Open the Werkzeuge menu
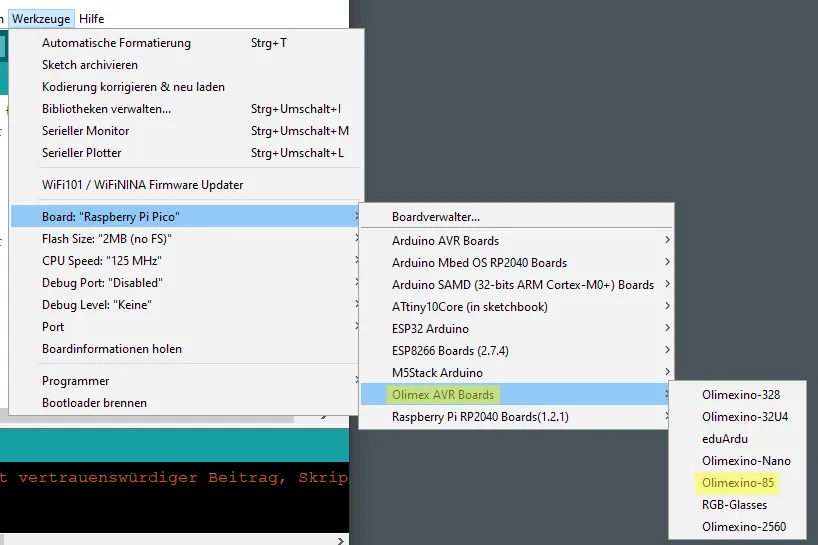The width and height of the screenshot is (818, 545). 40,18
